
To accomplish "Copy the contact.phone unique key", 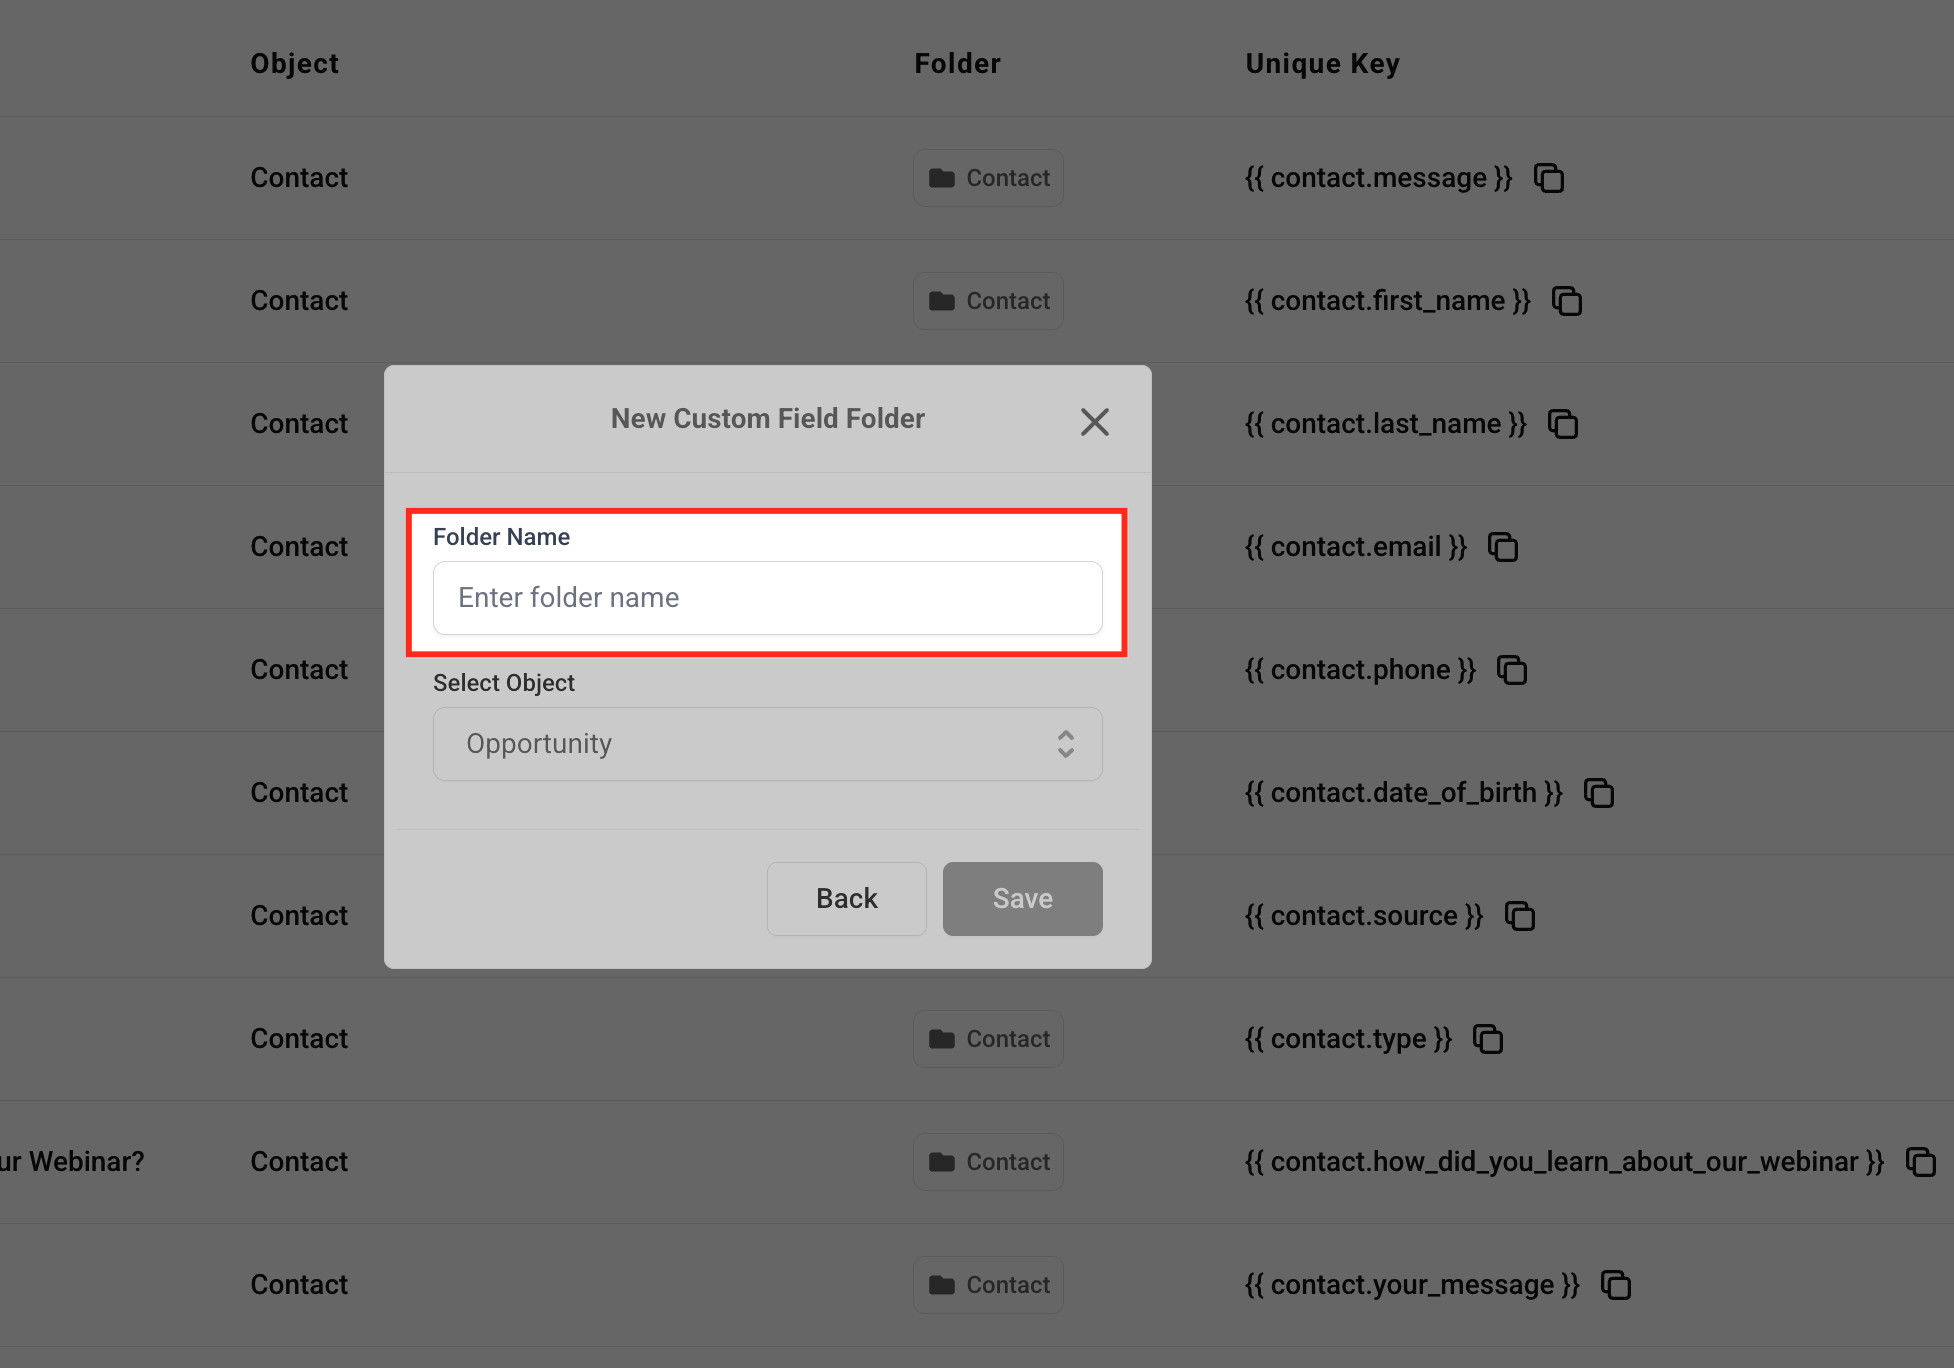I will tap(1511, 670).
